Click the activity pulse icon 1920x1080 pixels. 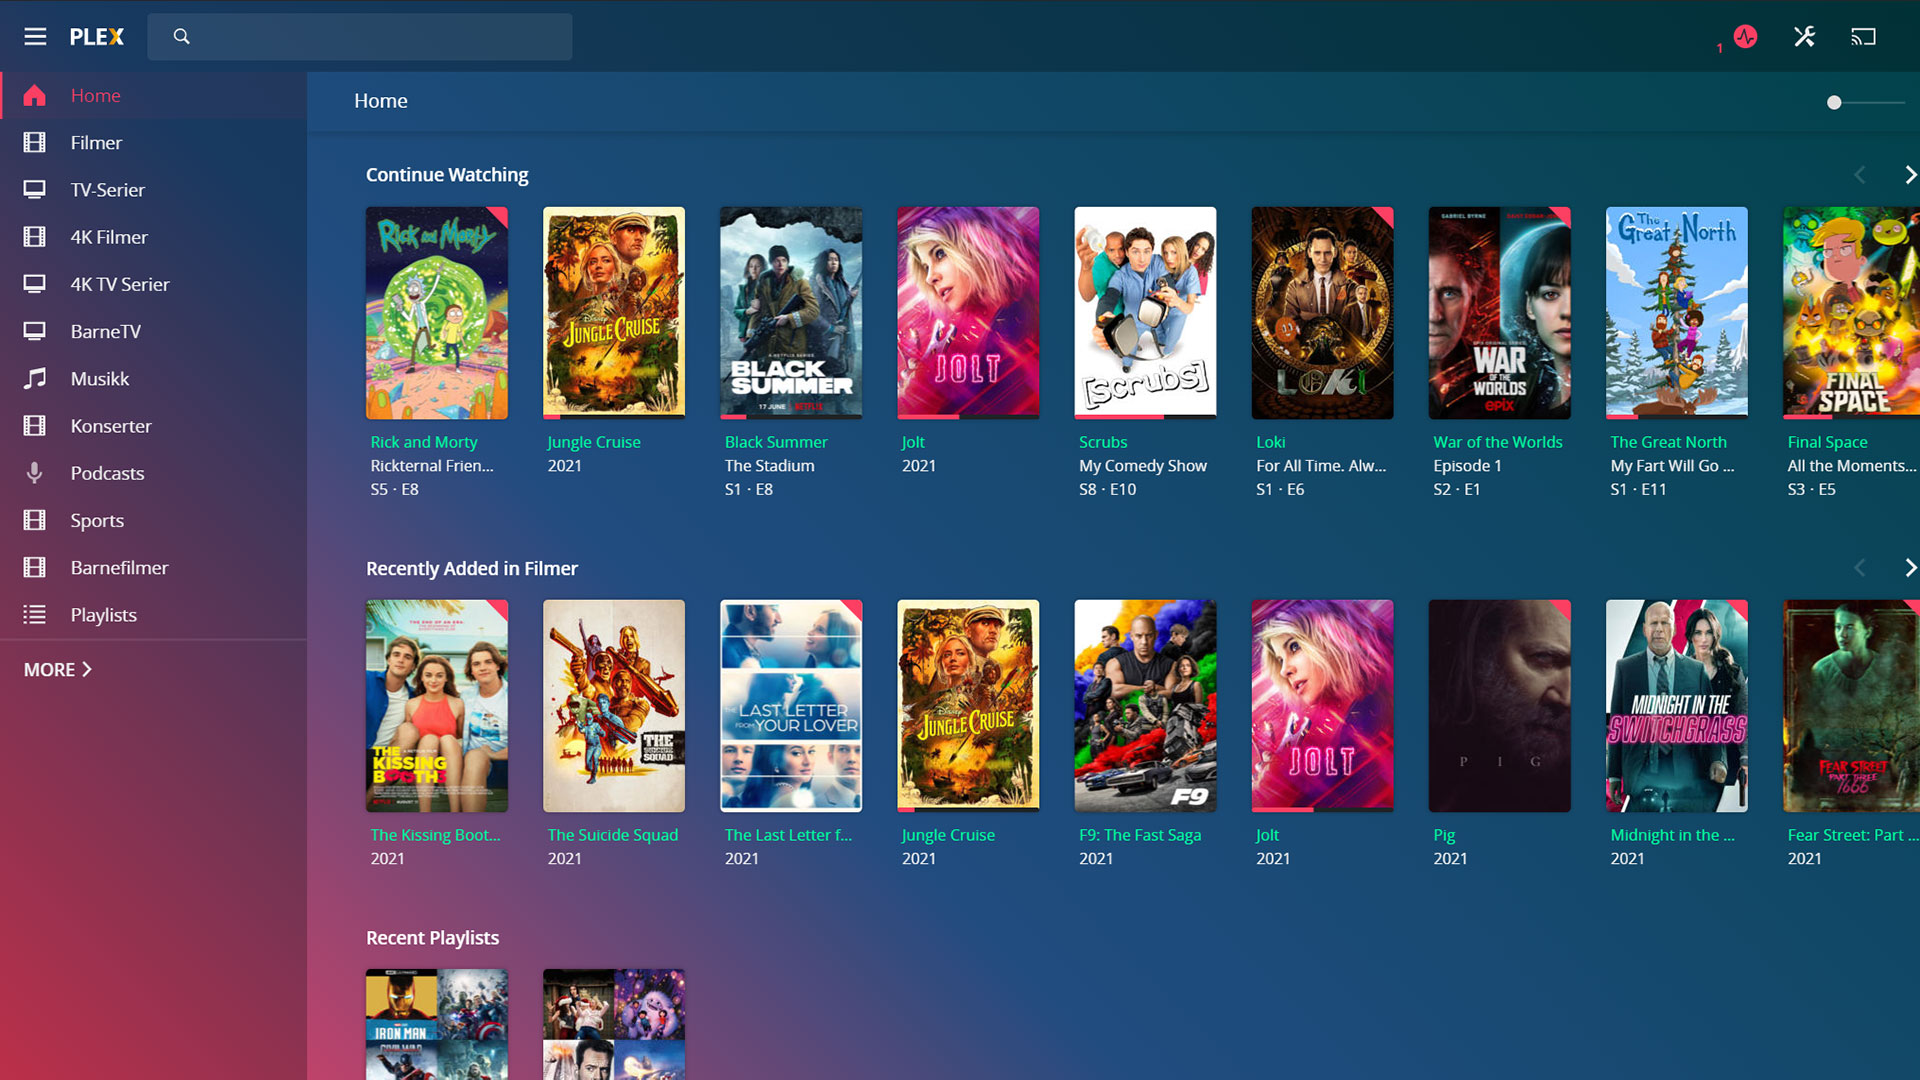(x=1745, y=37)
